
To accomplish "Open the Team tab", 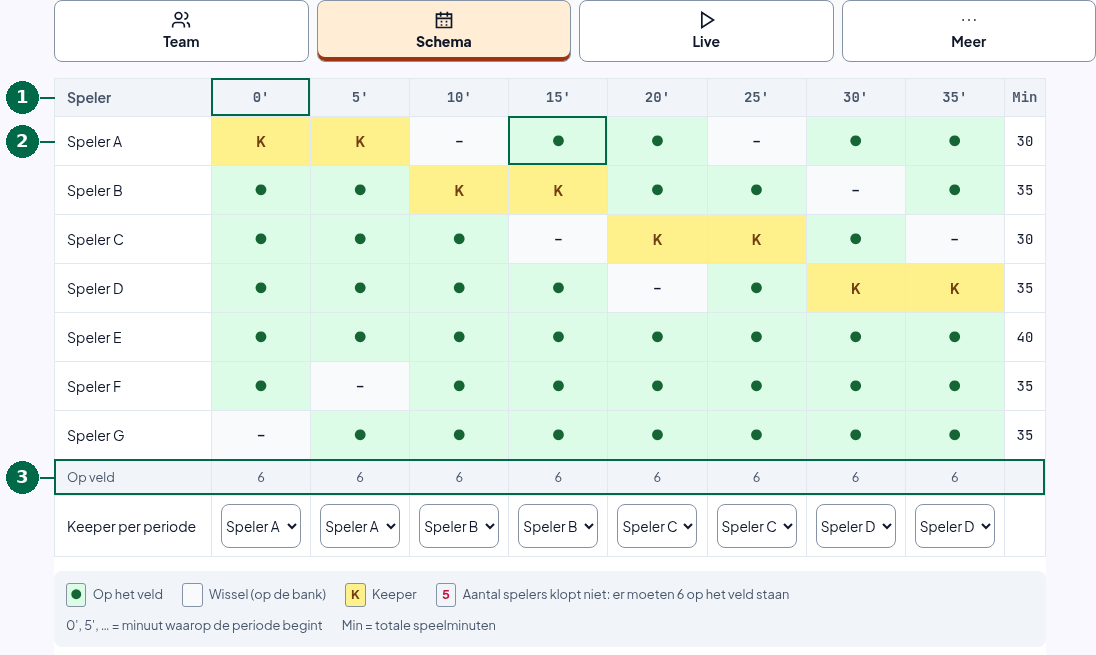I will [x=181, y=31].
